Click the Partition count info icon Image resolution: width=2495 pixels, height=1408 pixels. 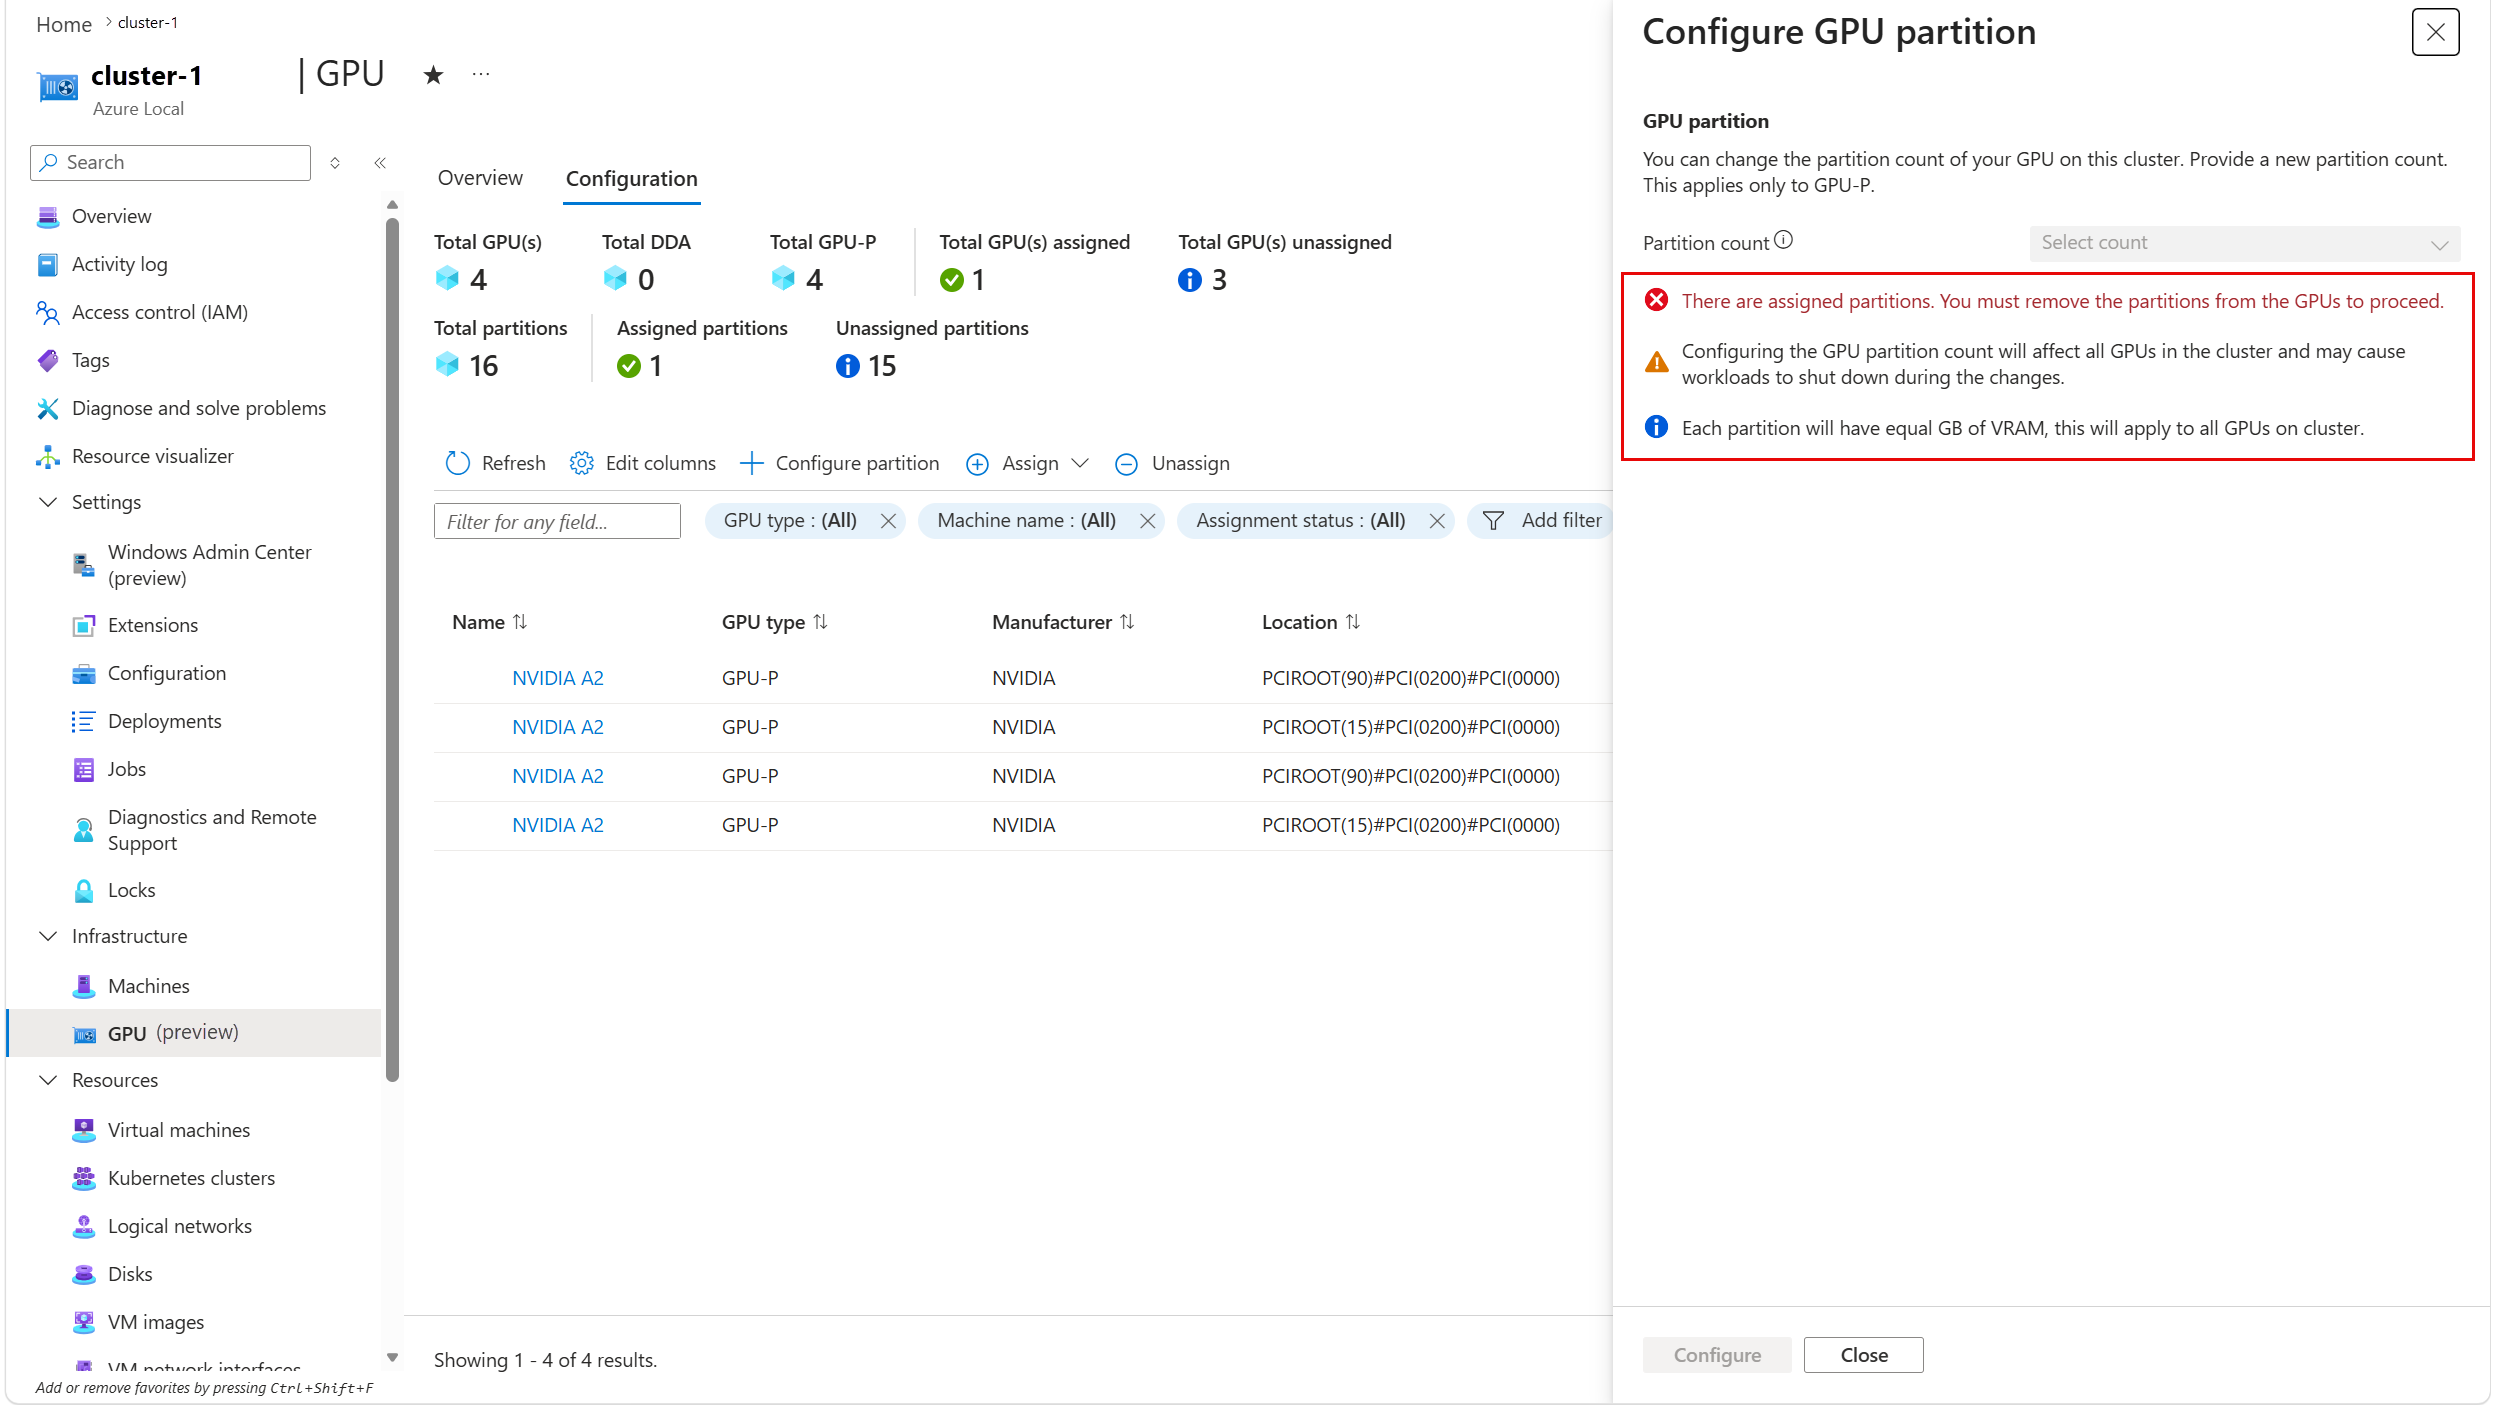point(1783,241)
